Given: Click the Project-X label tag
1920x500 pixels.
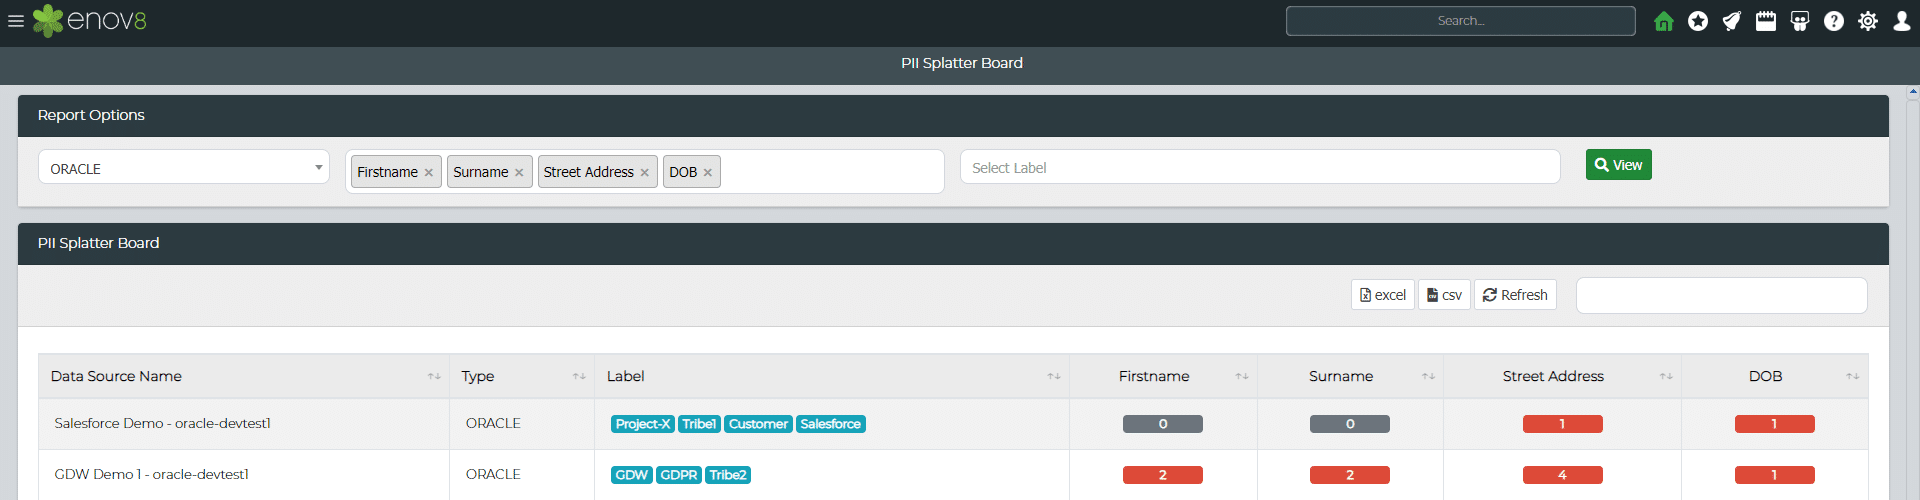Looking at the screenshot, I should click(x=643, y=424).
